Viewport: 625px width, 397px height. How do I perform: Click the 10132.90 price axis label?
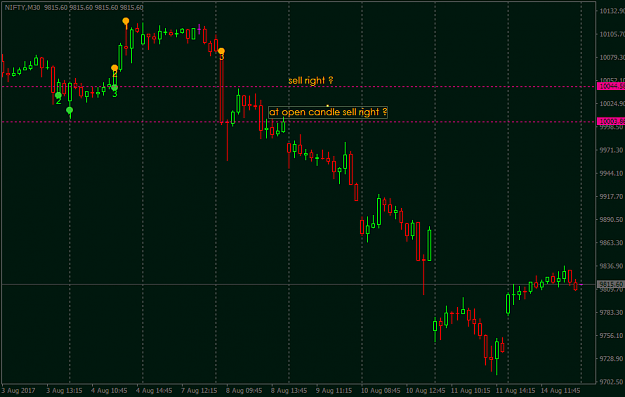(x=612, y=11)
